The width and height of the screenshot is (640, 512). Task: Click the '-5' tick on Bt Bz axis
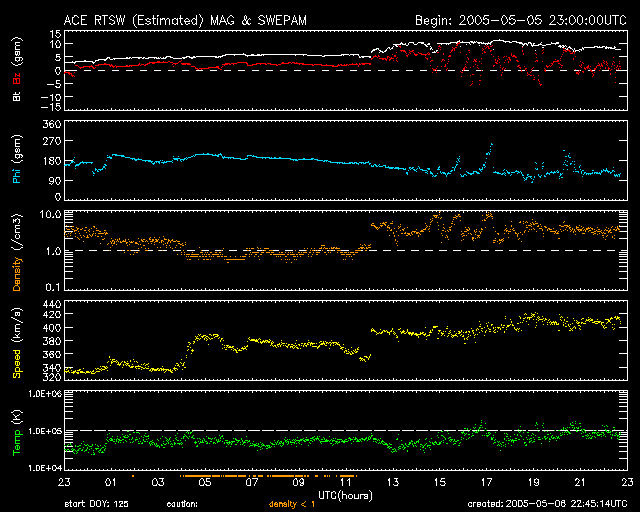(53, 84)
